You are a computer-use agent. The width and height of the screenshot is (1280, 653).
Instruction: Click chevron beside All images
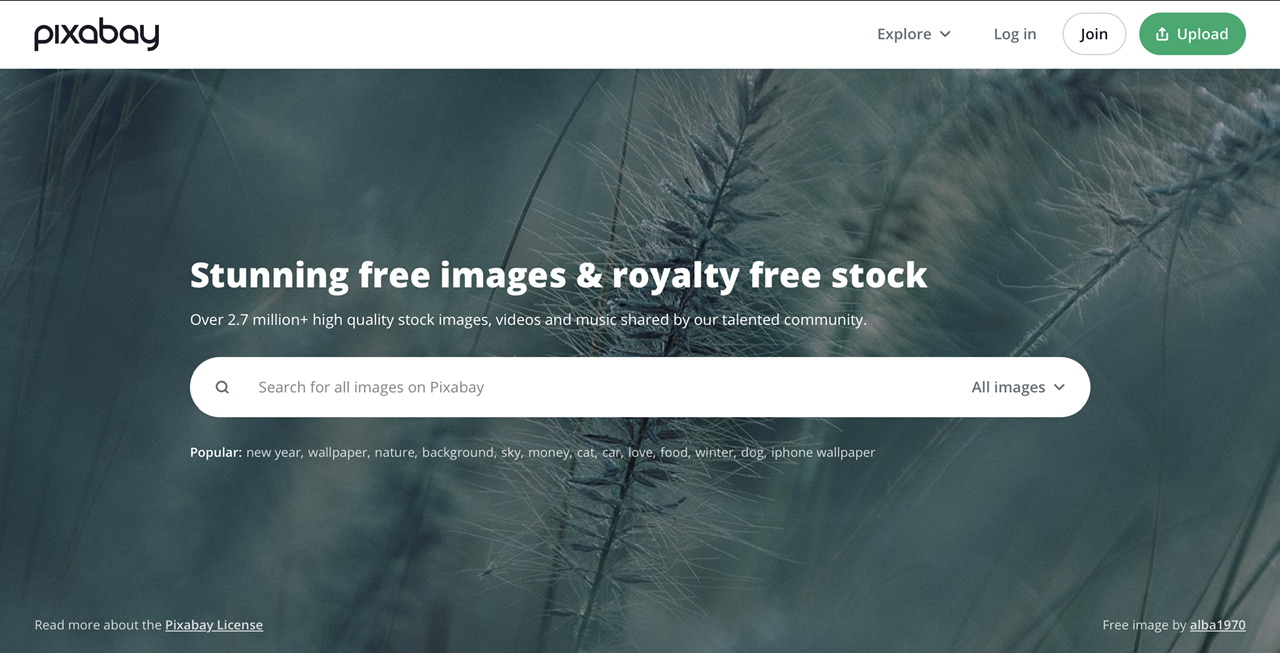click(x=1059, y=387)
